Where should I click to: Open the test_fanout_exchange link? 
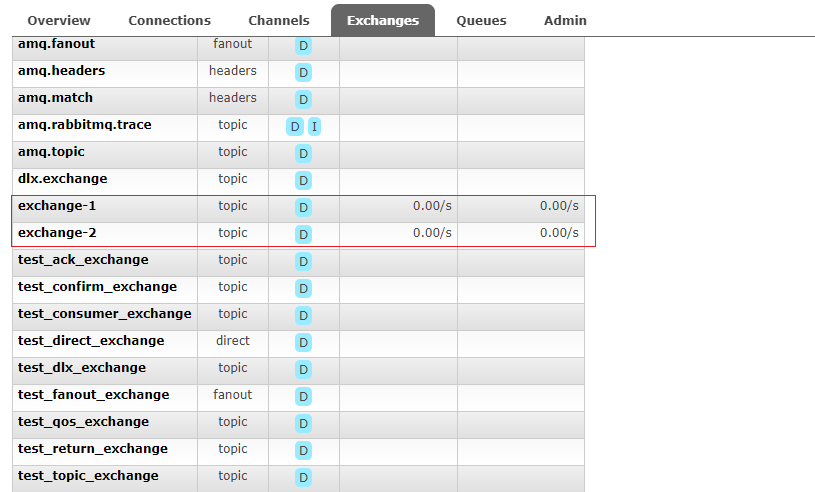click(94, 395)
